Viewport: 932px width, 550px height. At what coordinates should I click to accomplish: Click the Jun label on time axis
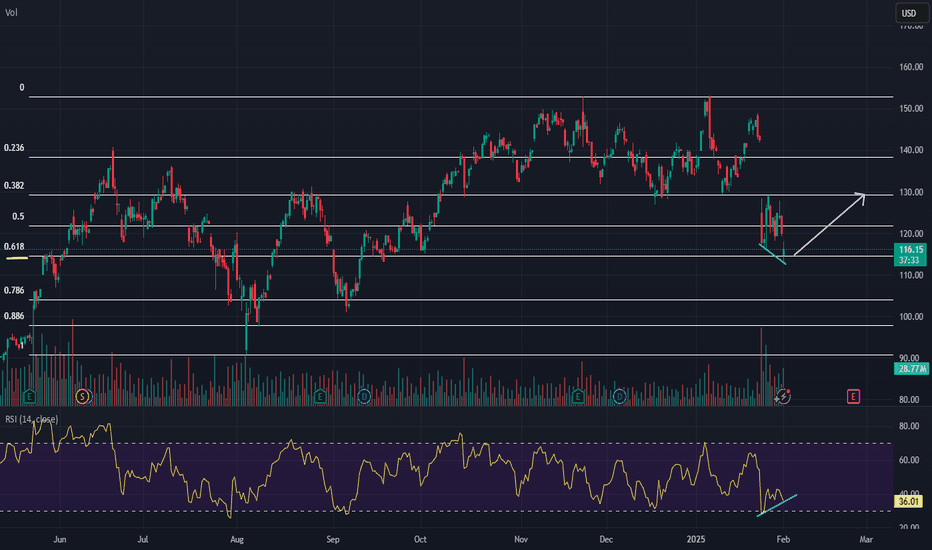point(59,539)
